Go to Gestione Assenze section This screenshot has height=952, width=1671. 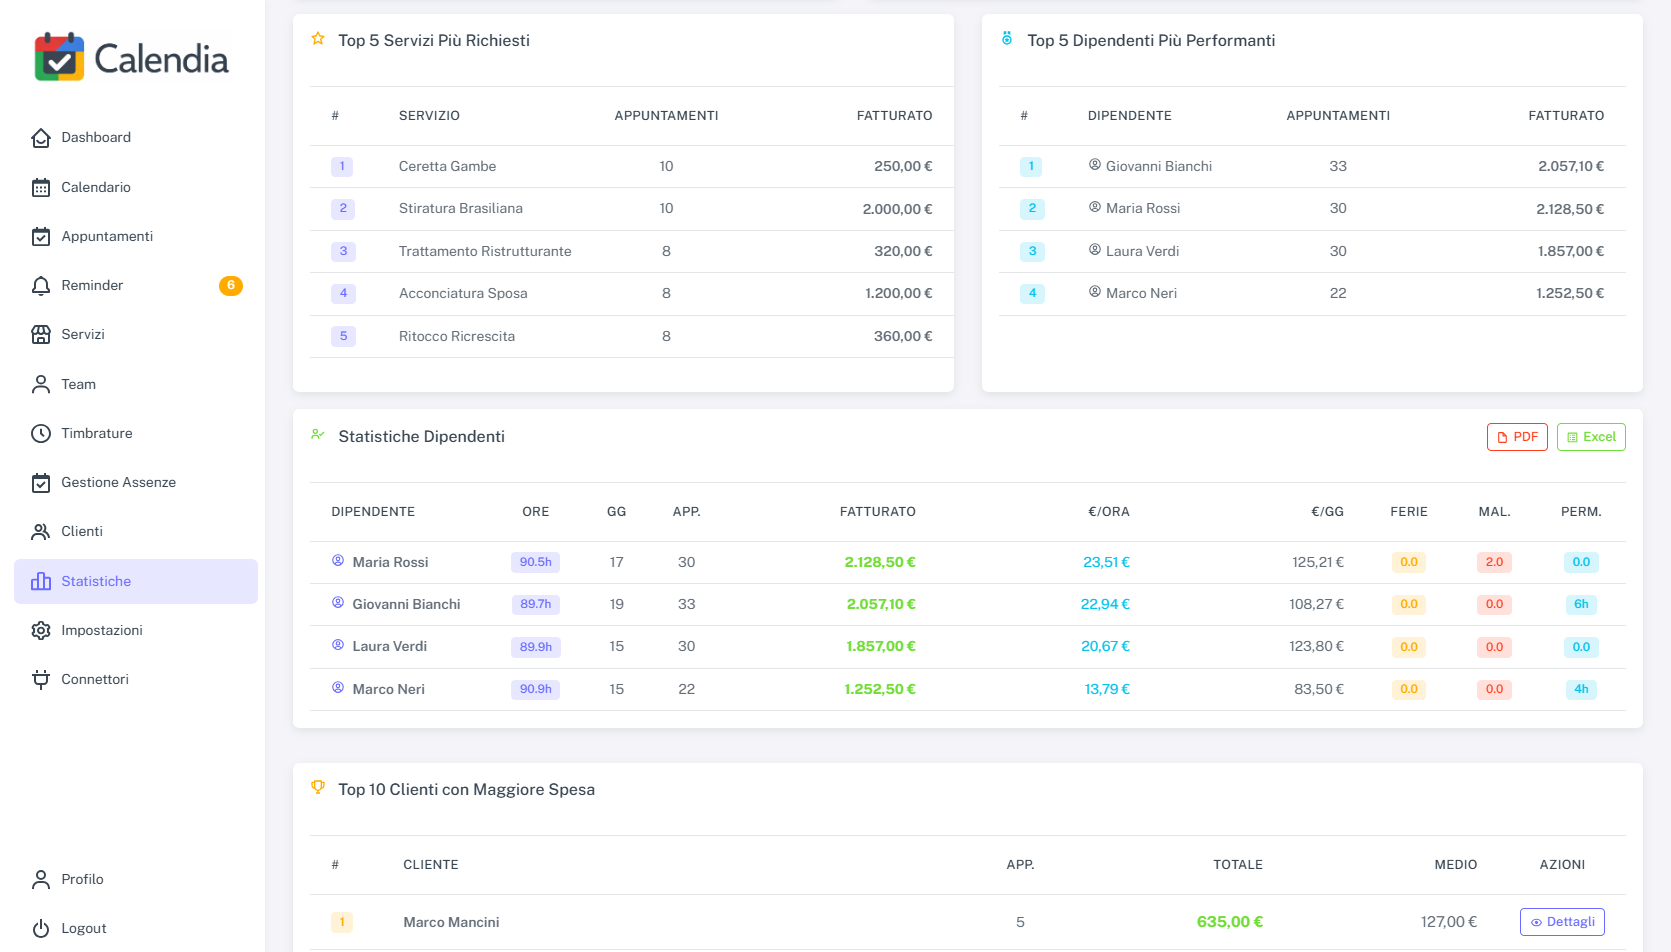[118, 482]
